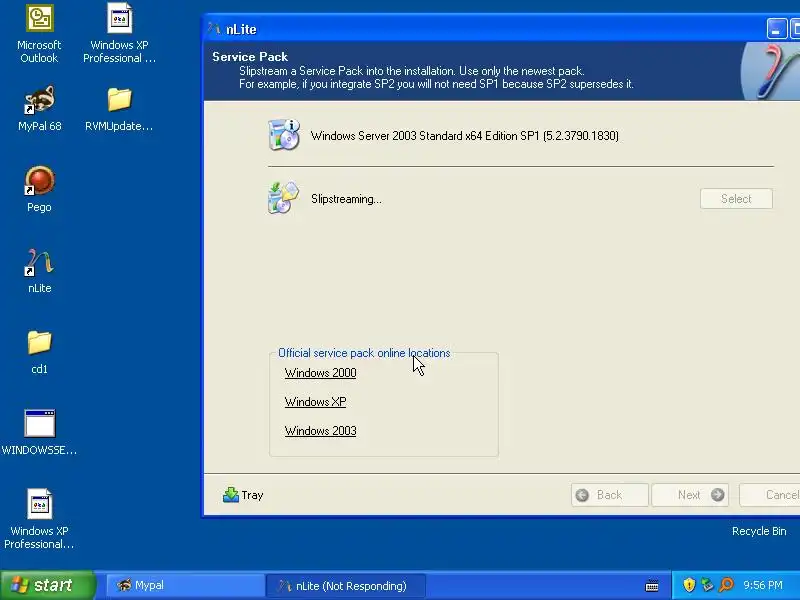Click the Select button
Screen dimensions: 800x600
pyautogui.click(x=736, y=198)
